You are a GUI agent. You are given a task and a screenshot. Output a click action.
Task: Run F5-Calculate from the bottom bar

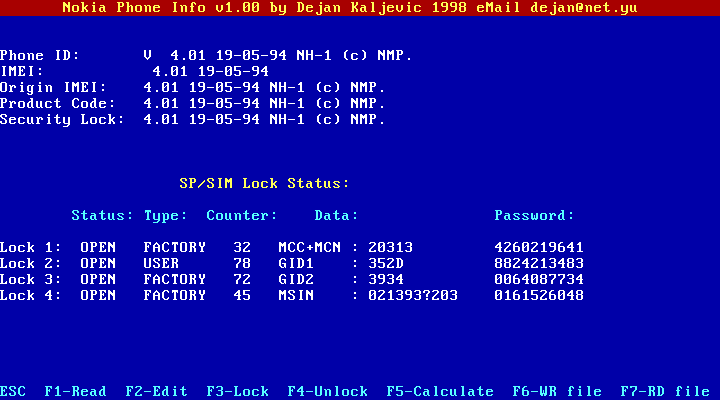(x=439, y=391)
